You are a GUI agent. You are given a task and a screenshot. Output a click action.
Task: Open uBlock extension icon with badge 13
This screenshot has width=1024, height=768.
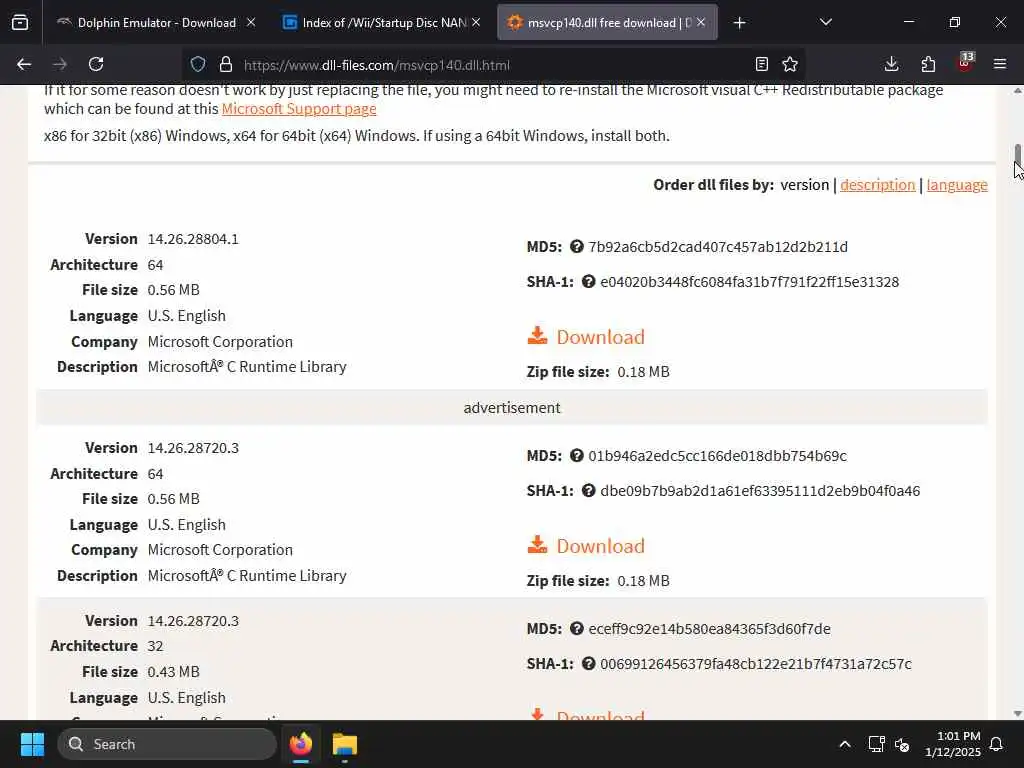965,63
